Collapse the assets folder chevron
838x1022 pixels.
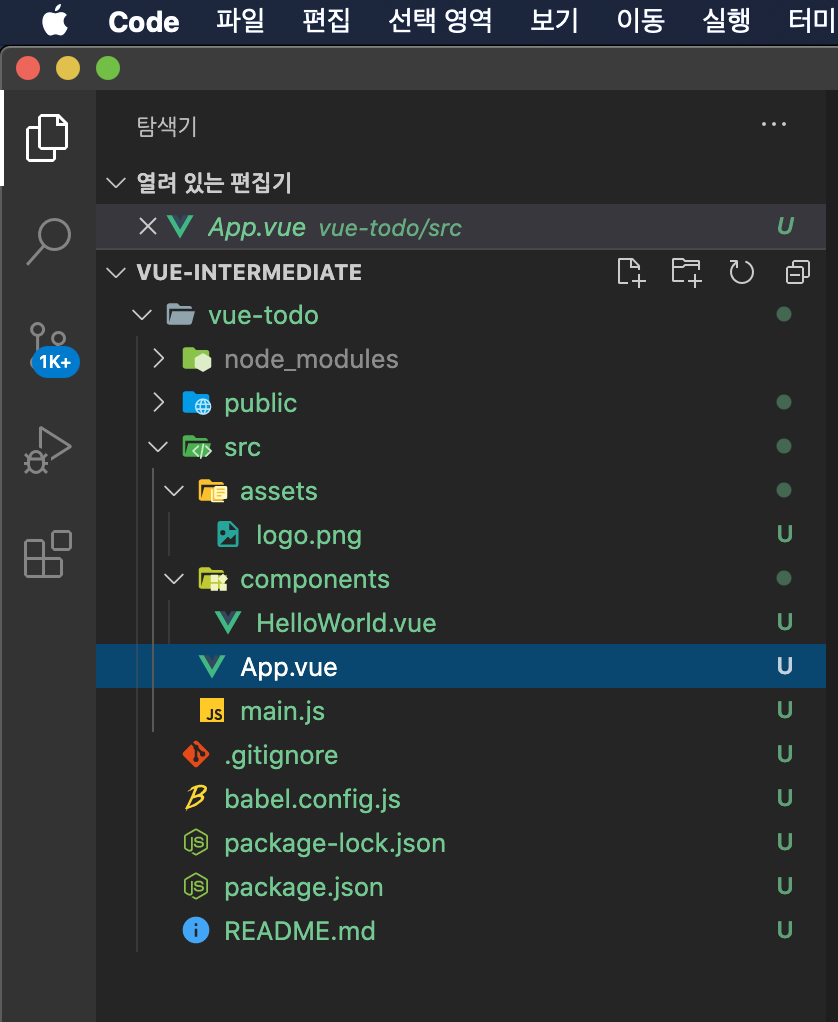tap(174, 491)
